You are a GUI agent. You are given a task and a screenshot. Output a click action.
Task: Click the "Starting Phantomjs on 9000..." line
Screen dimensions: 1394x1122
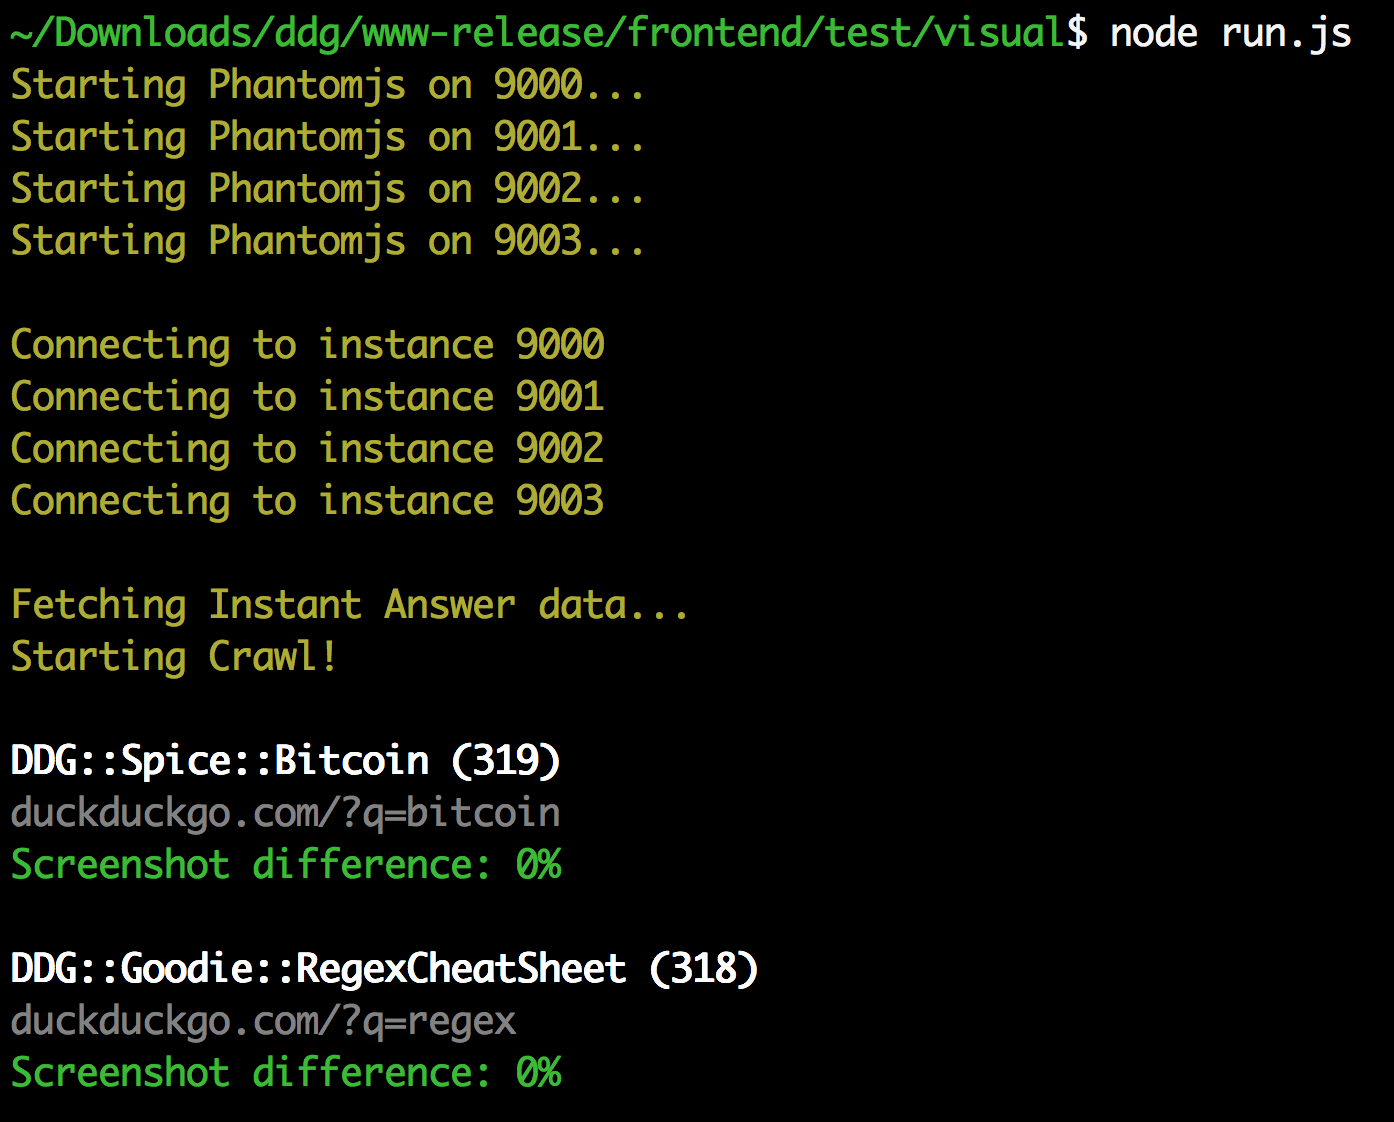point(328,87)
